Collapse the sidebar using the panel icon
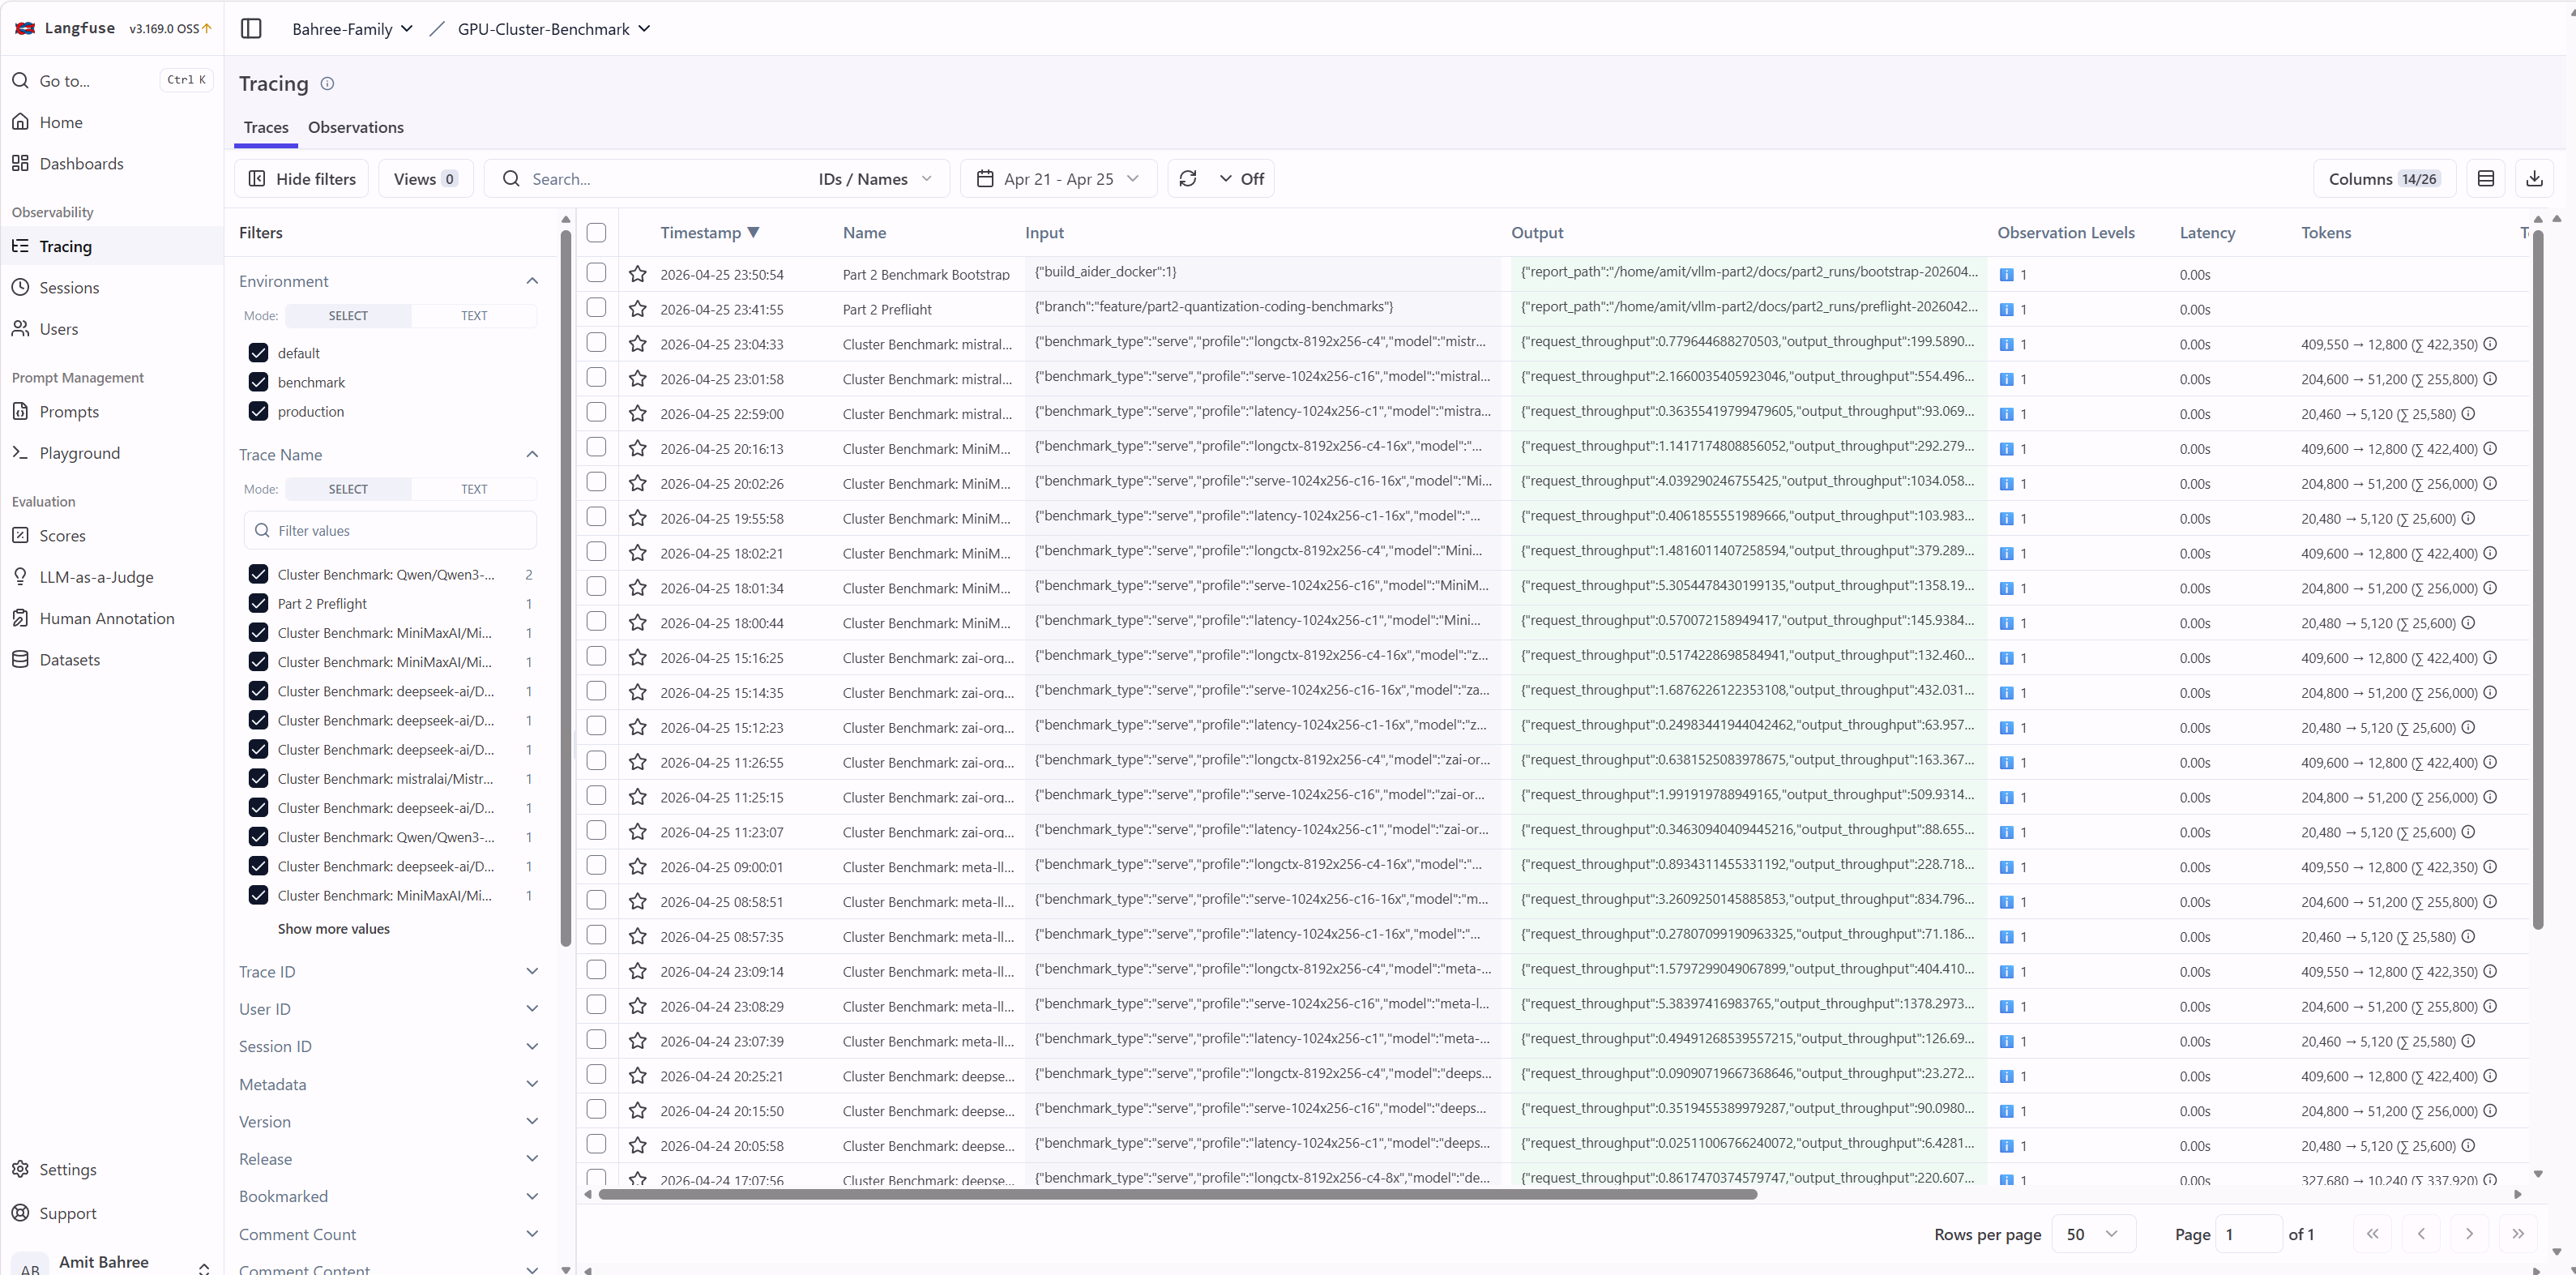2576x1275 pixels. 250,28
